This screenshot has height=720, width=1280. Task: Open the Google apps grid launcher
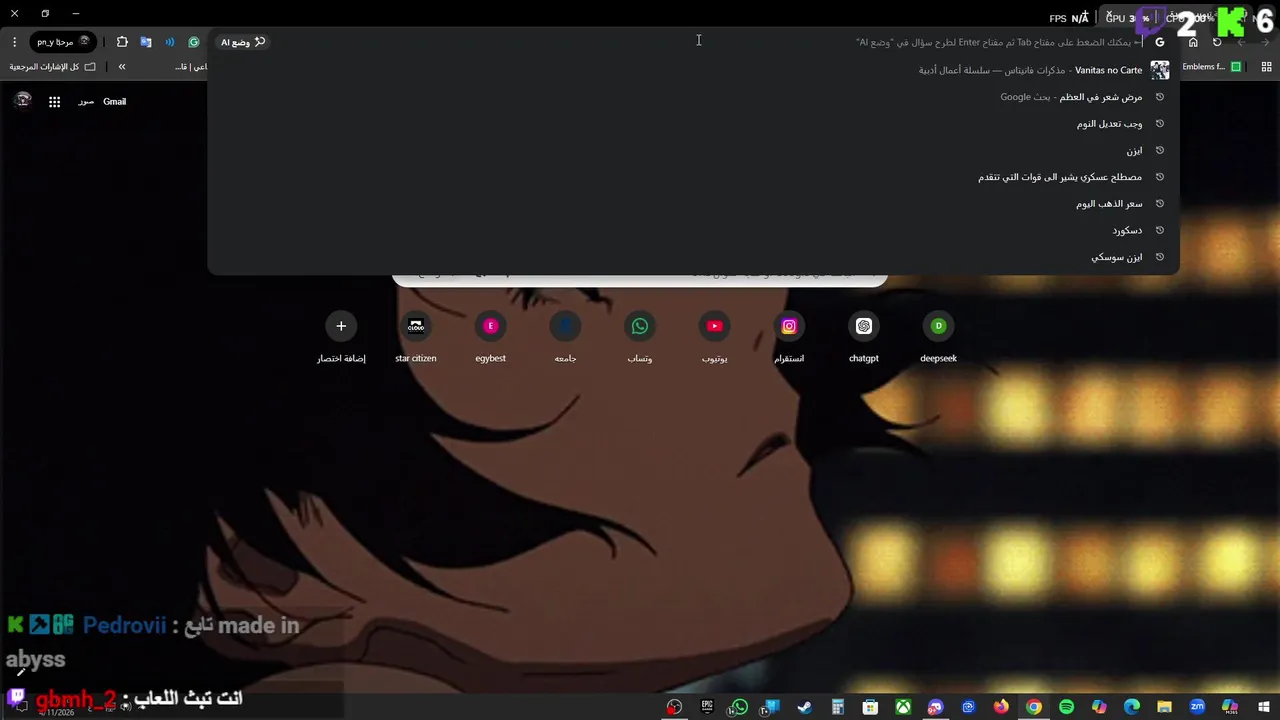click(x=54, y=101)
